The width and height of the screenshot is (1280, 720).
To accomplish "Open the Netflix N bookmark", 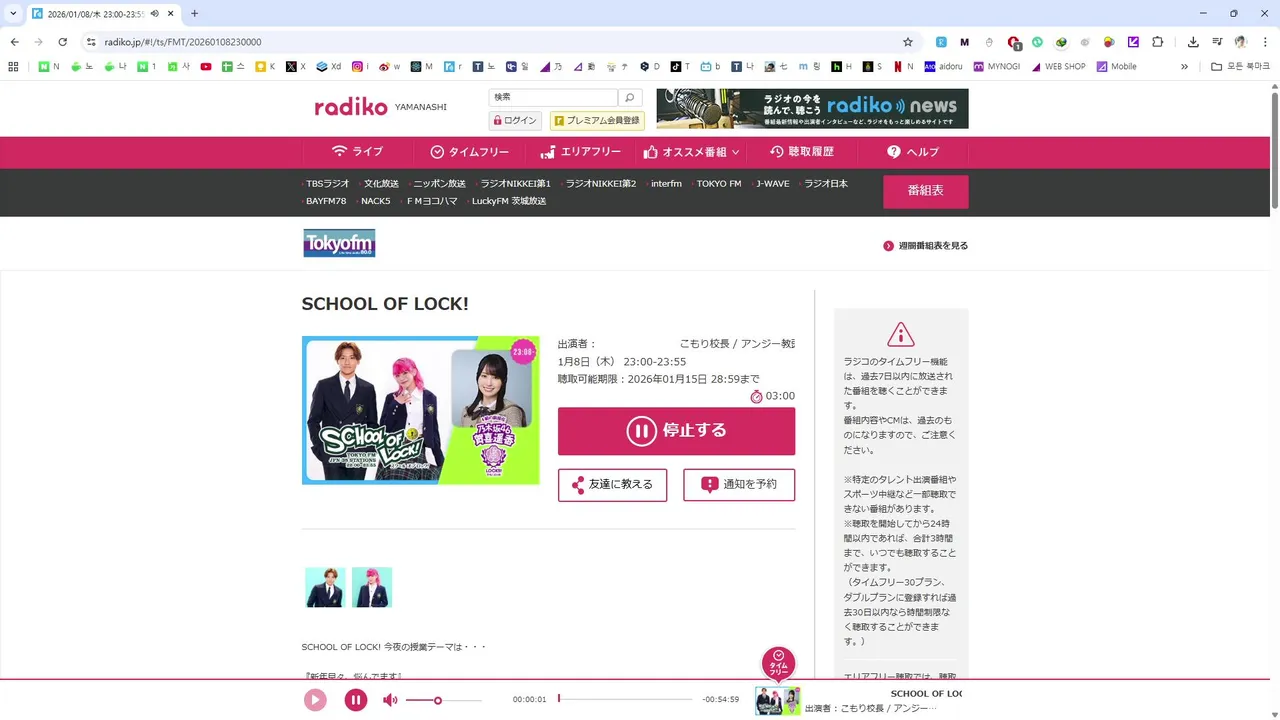I will pyautogui.click(x=903, y=67).
